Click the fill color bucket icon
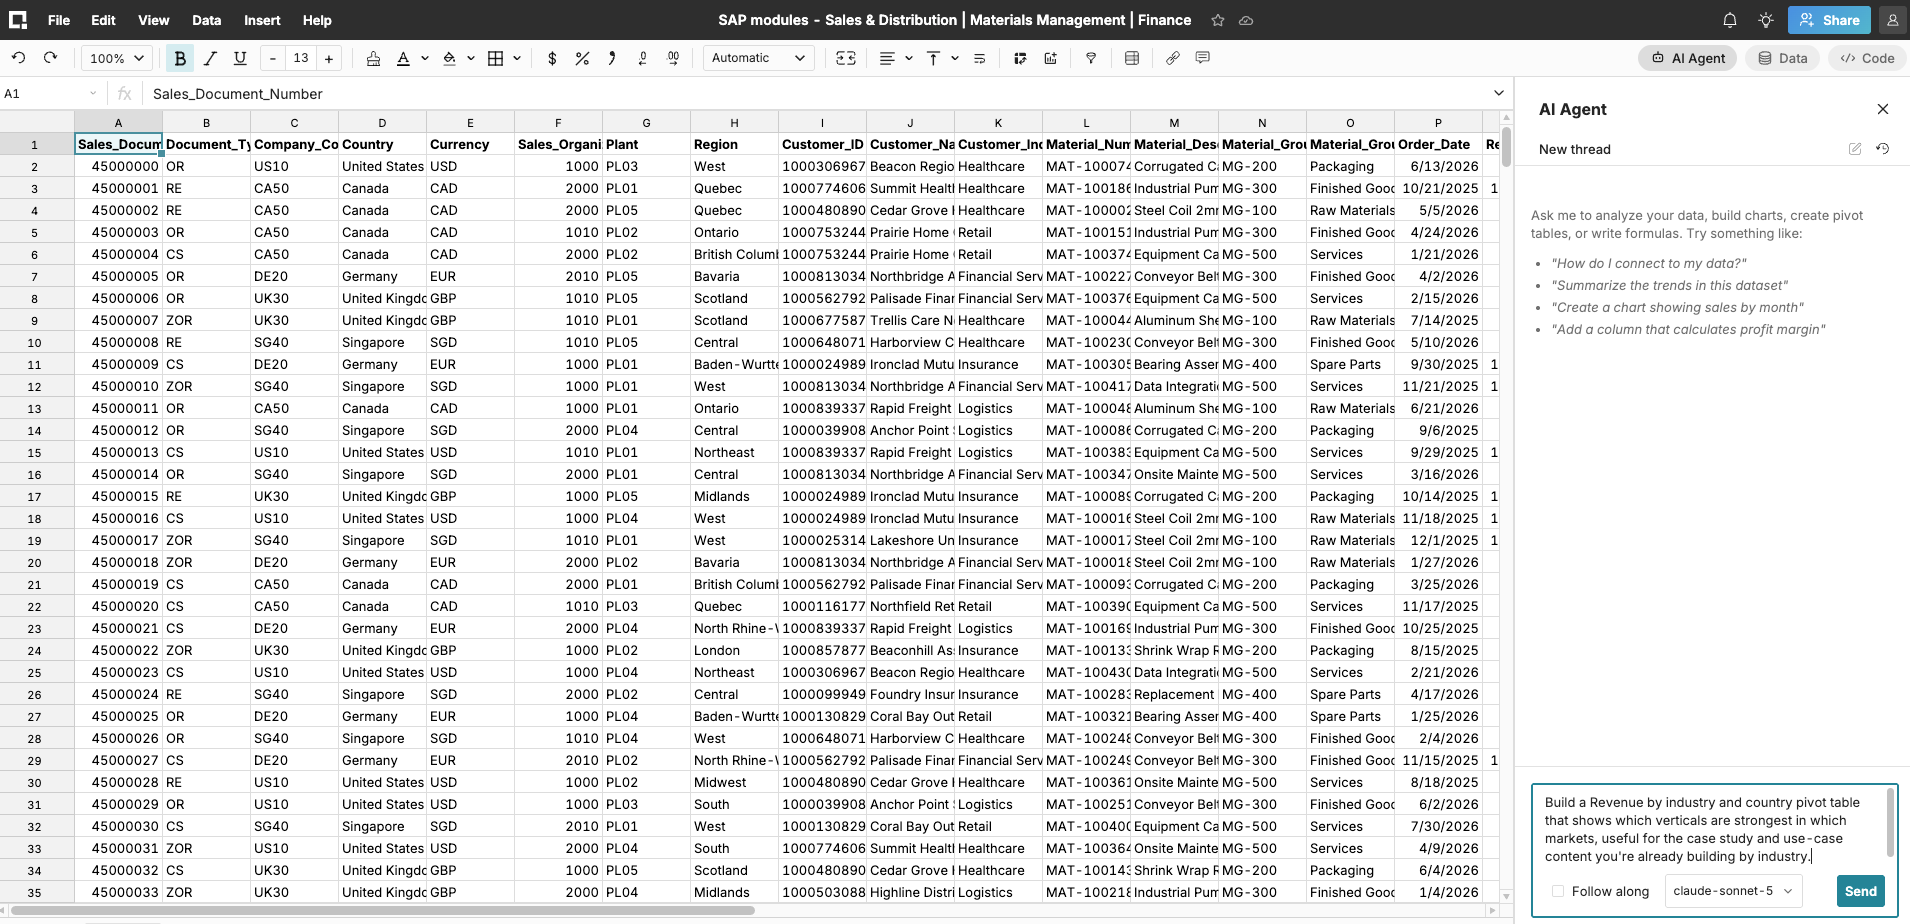Screen dimensions: 1910x924 pyautogui.click(x=449, y=58)
